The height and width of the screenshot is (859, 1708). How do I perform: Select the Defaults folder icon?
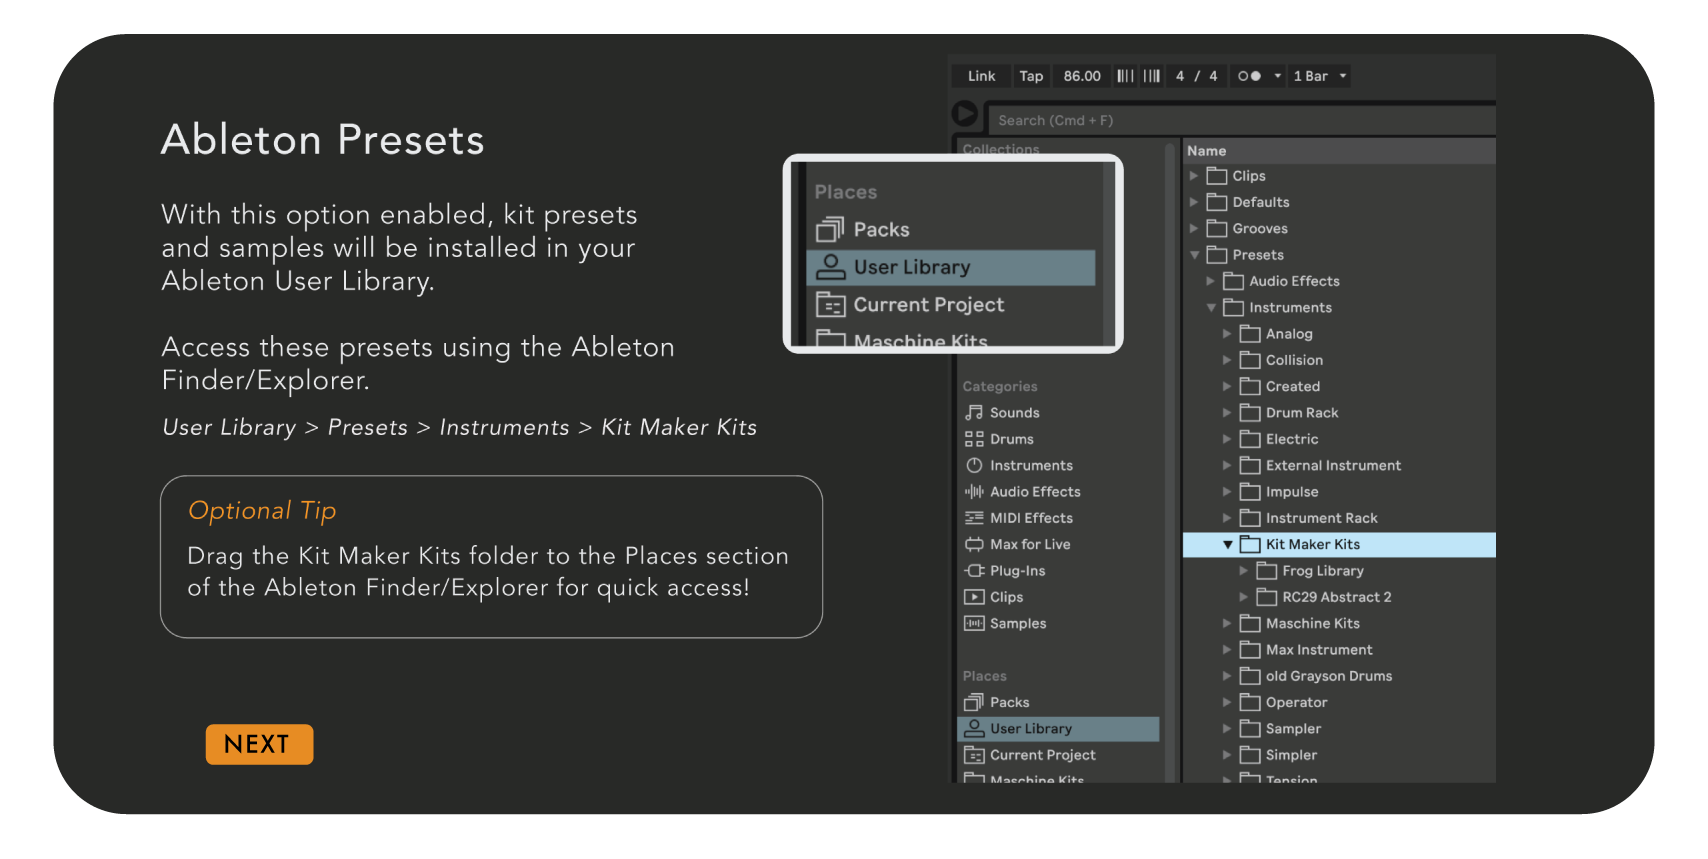tap(1217, 202)
